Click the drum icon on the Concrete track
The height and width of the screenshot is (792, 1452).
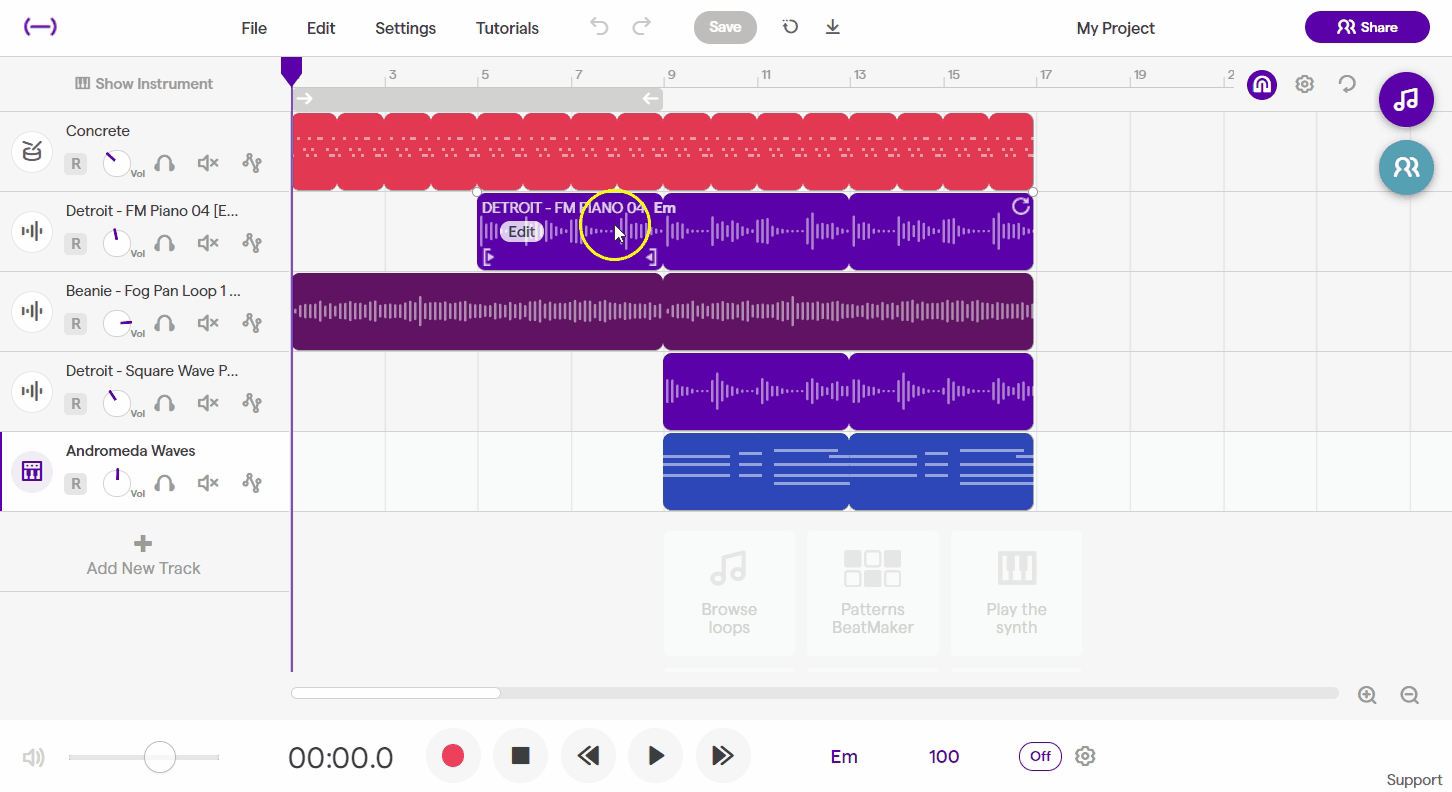click(31, 151)
